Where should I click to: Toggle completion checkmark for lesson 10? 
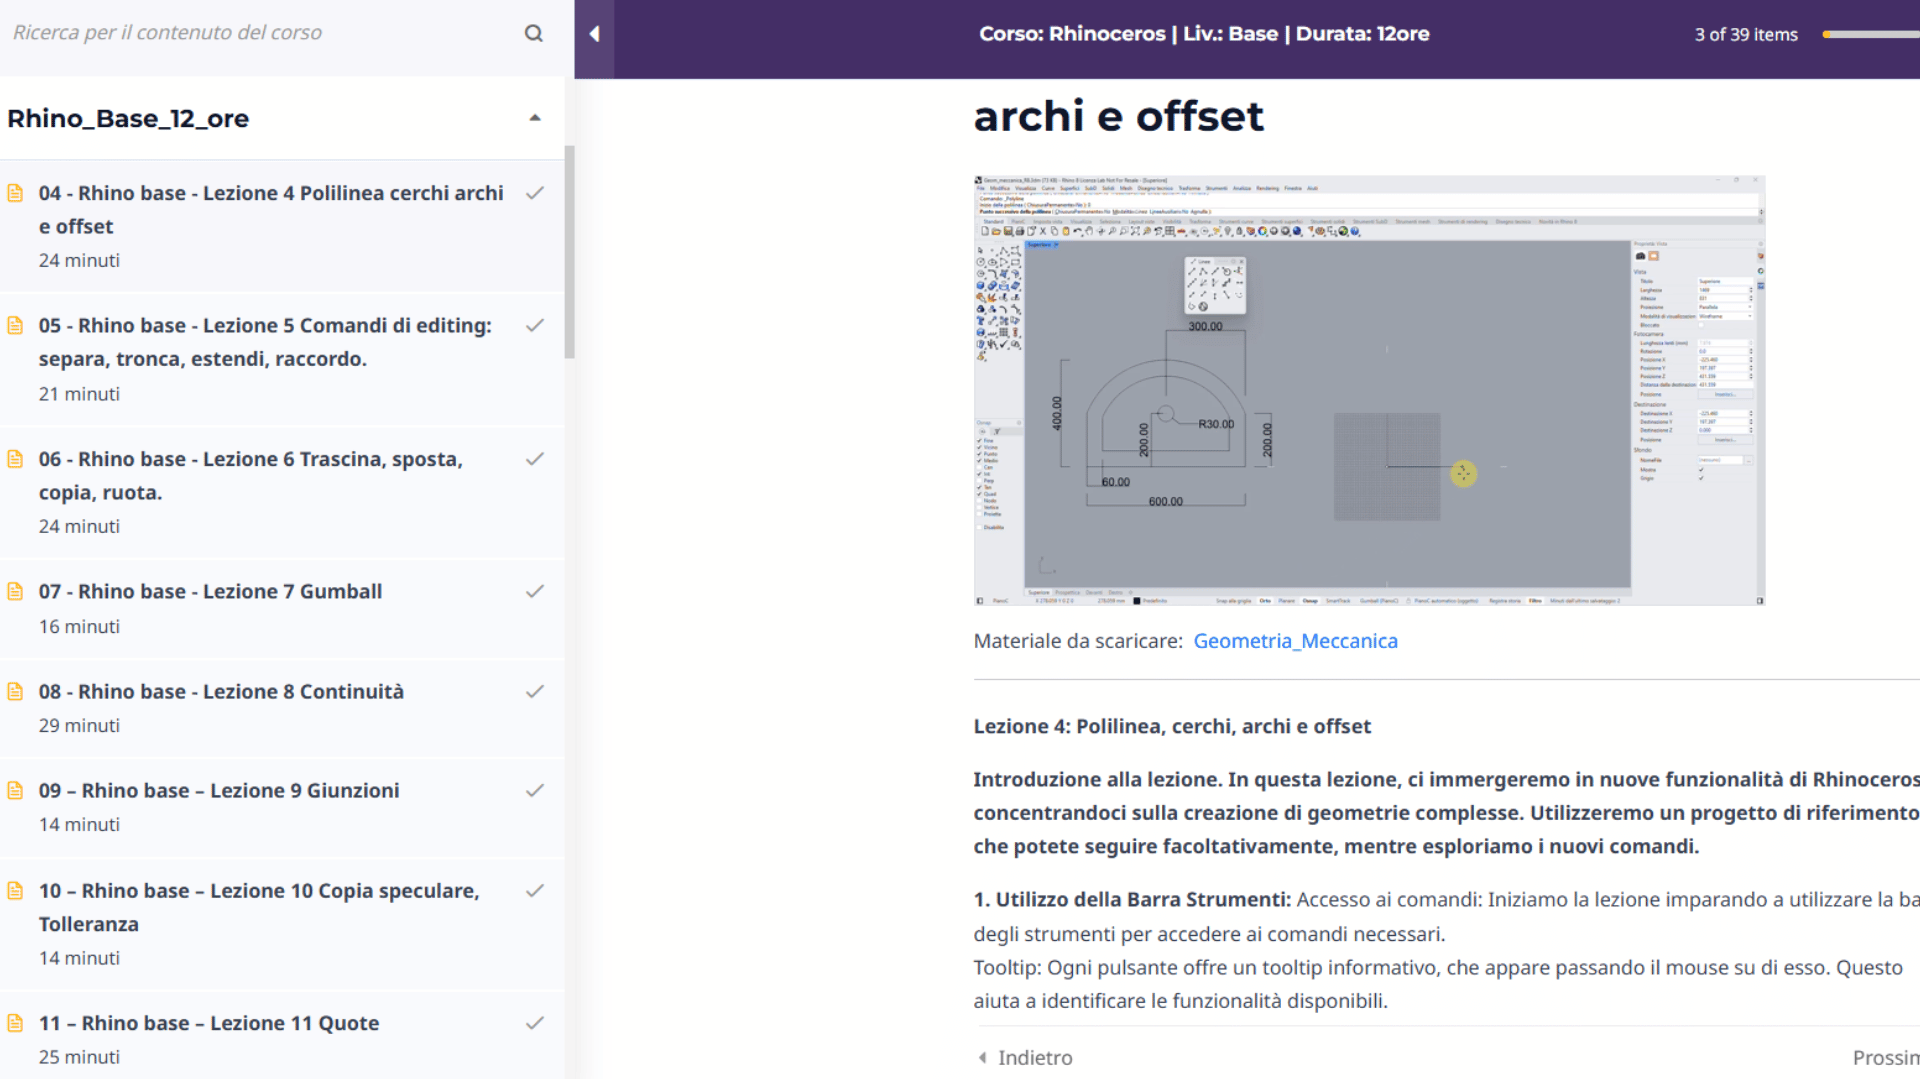pyautogui.click(x=535, y=890)
